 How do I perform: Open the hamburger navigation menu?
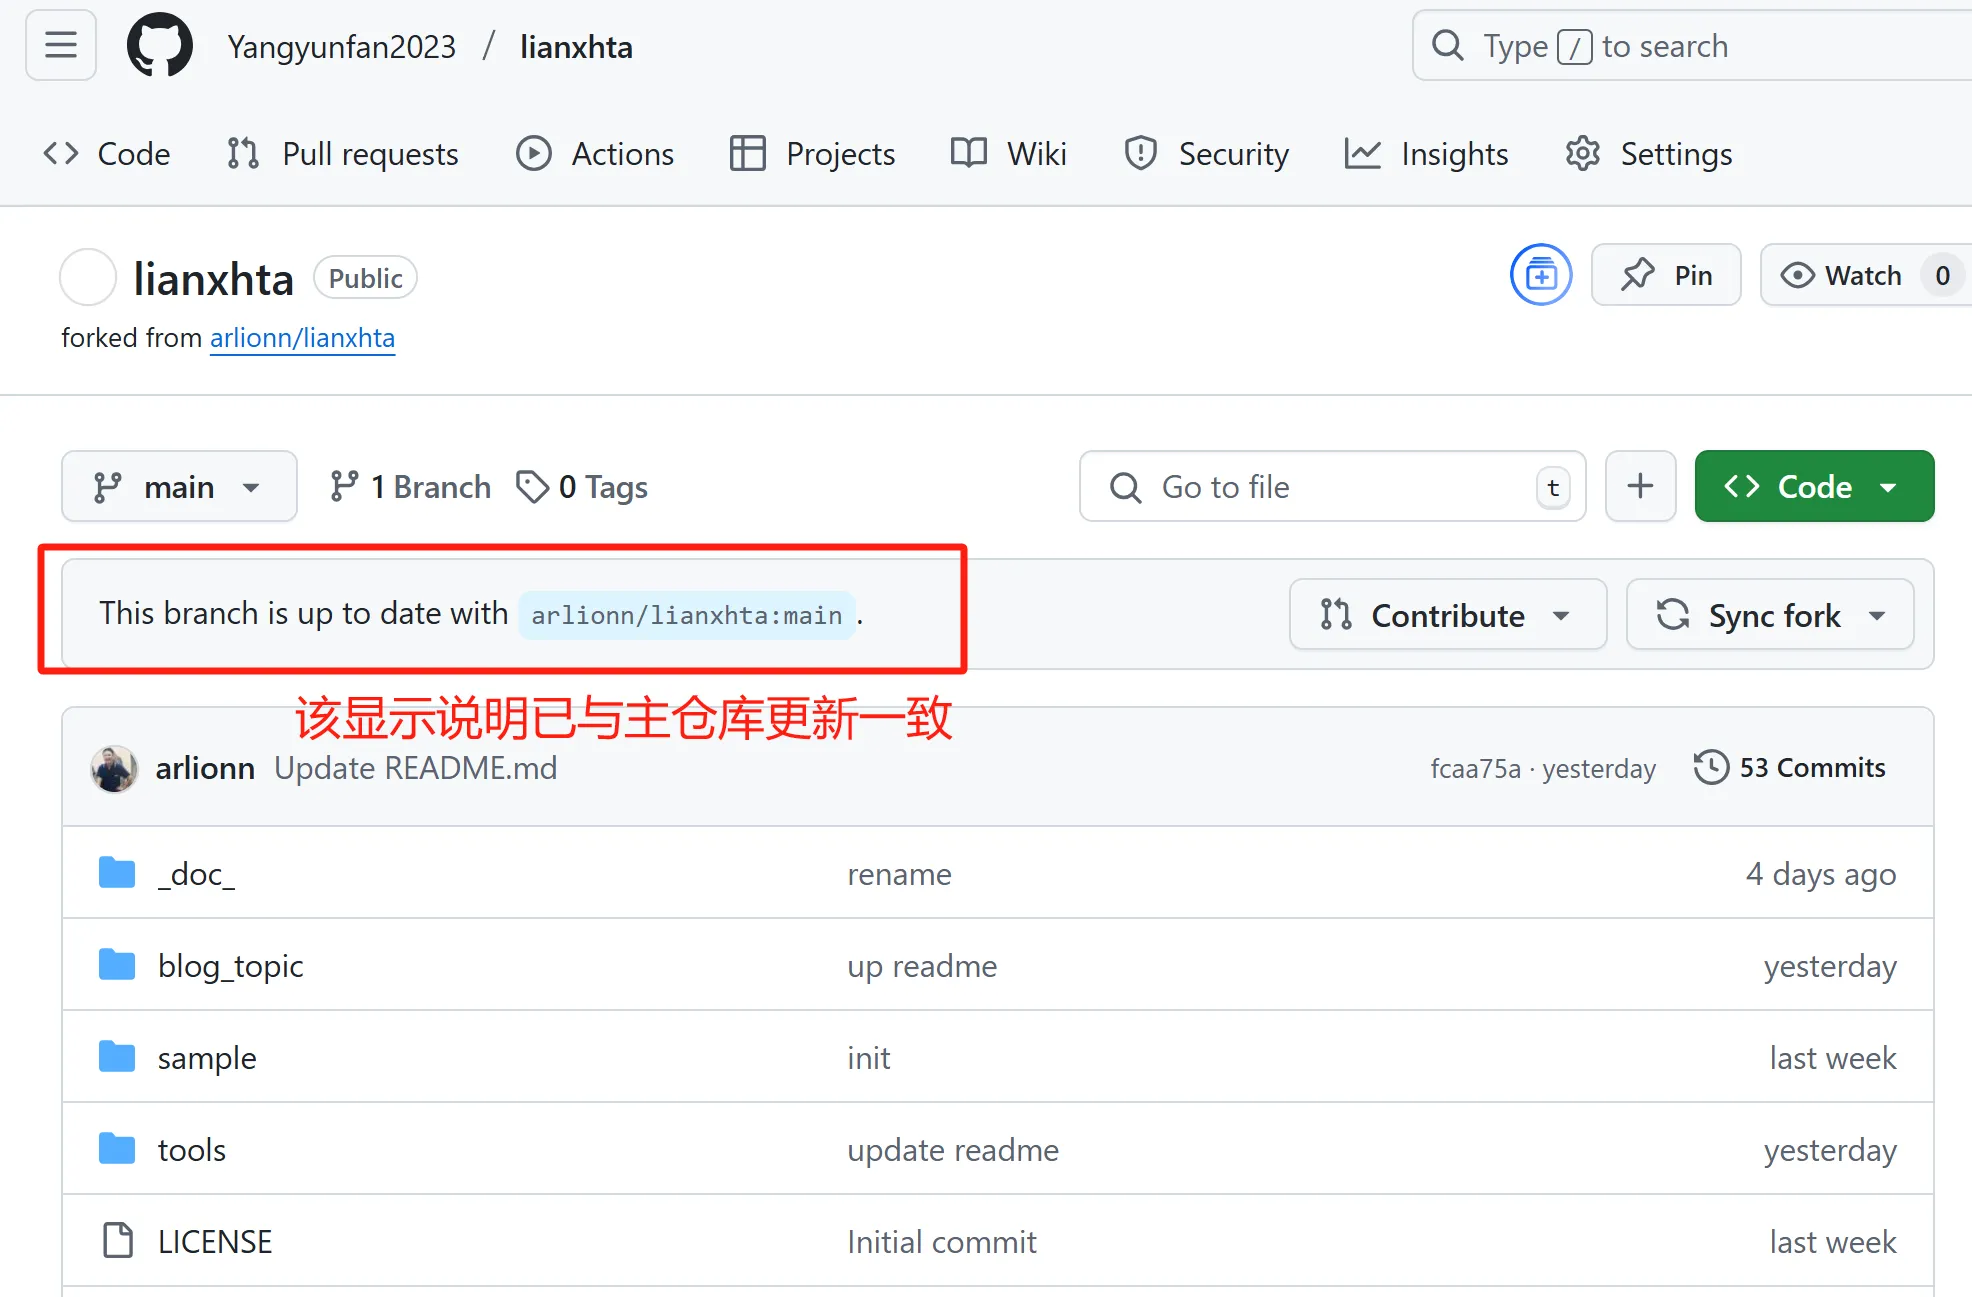[61, 45]
